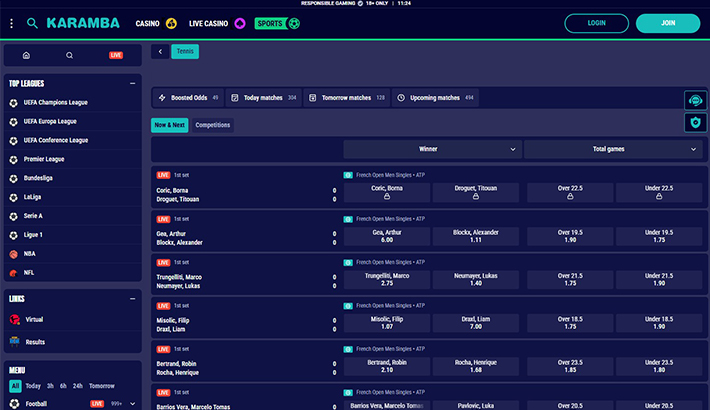Image resolution: width=710 pixels, height=410 pixels.
Task: Open Today matches filter
Action: tap(263, 98)
